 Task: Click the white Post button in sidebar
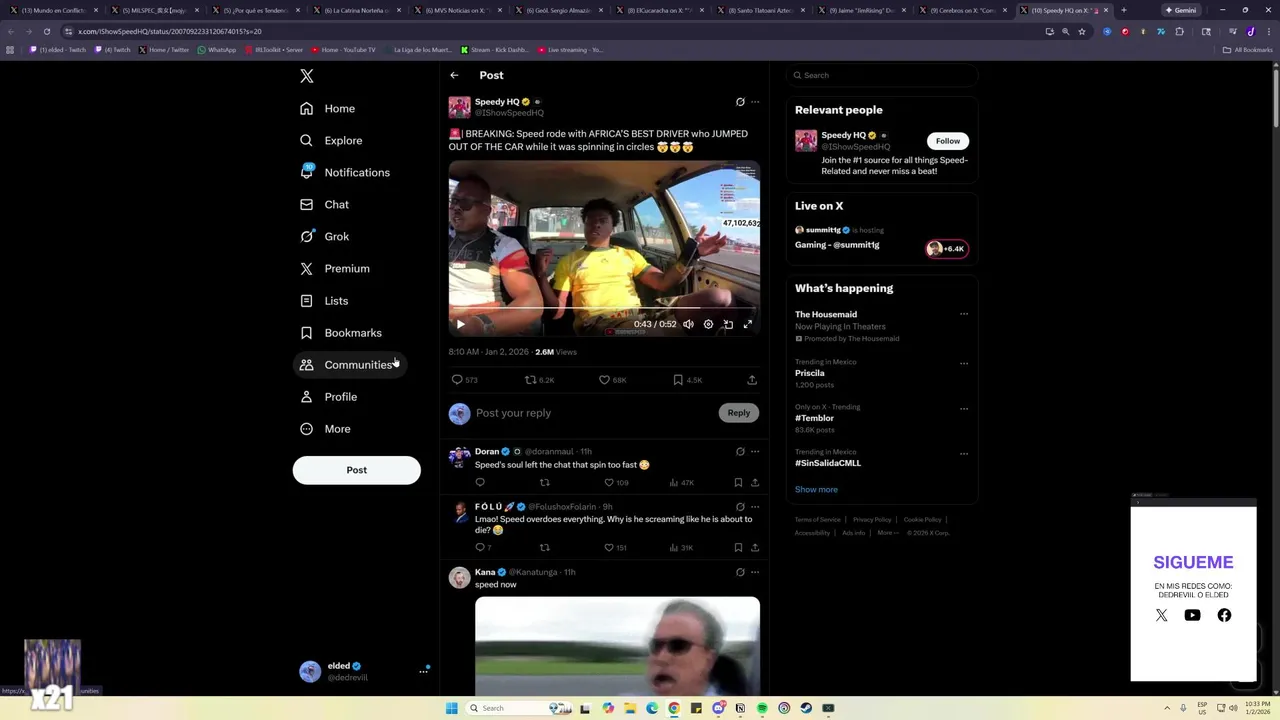tap(356, 470)
